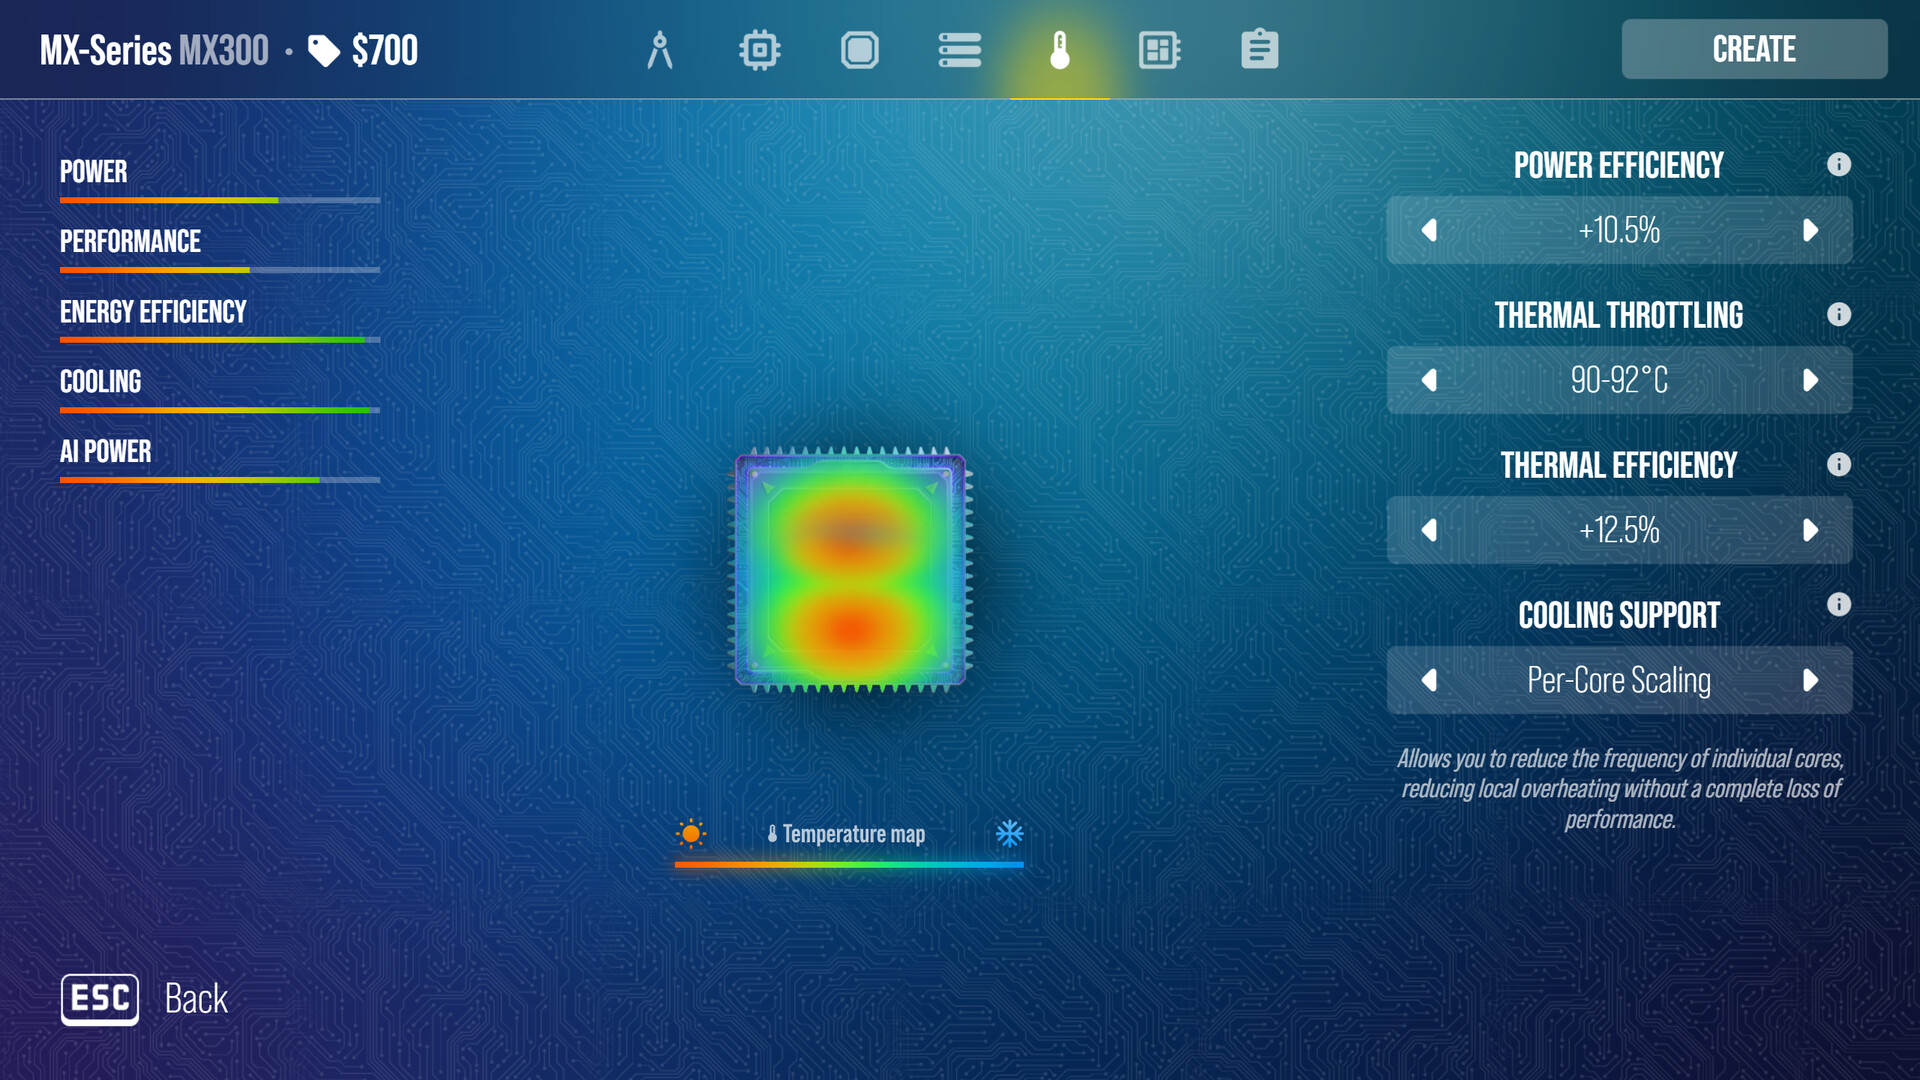The image size is (1920, 1080).
Task: Click Back next to the ESC key
Action: pyautogui.click(x=196, y=999)
